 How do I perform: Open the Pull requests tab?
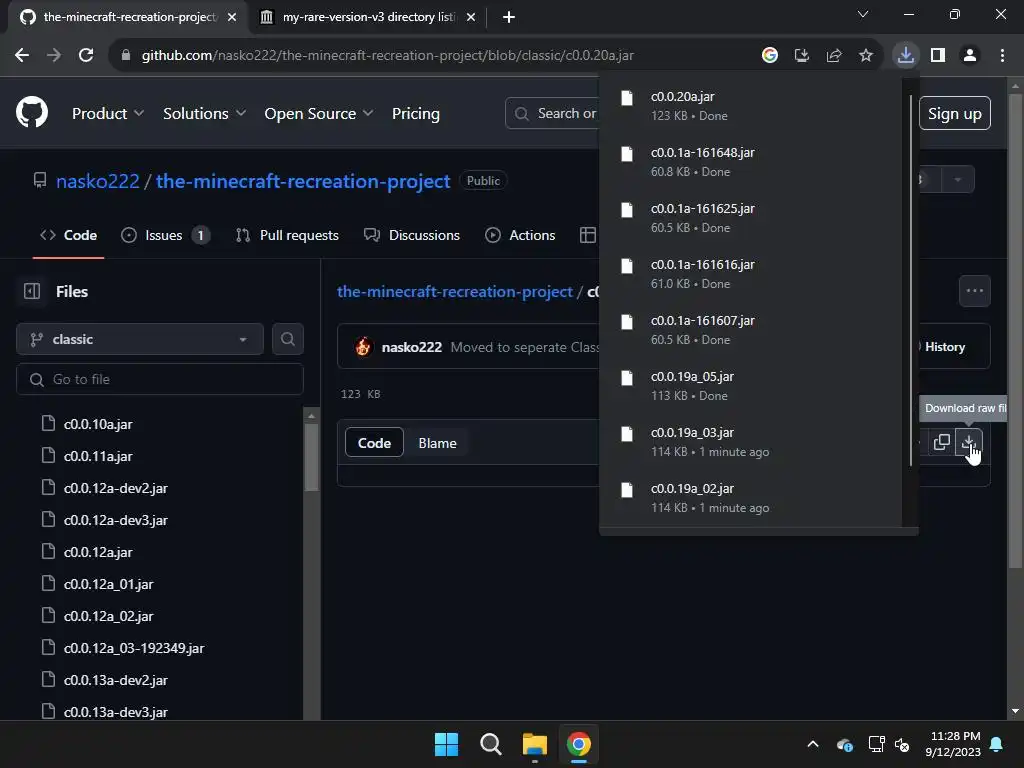[x=287, y=235]
